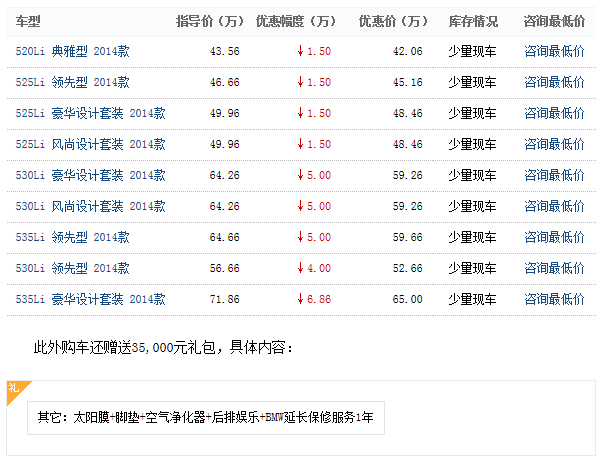Viewport: 602px width, 462px height.
Task: Click the 库存情况 column header
Action: [473, 21]
